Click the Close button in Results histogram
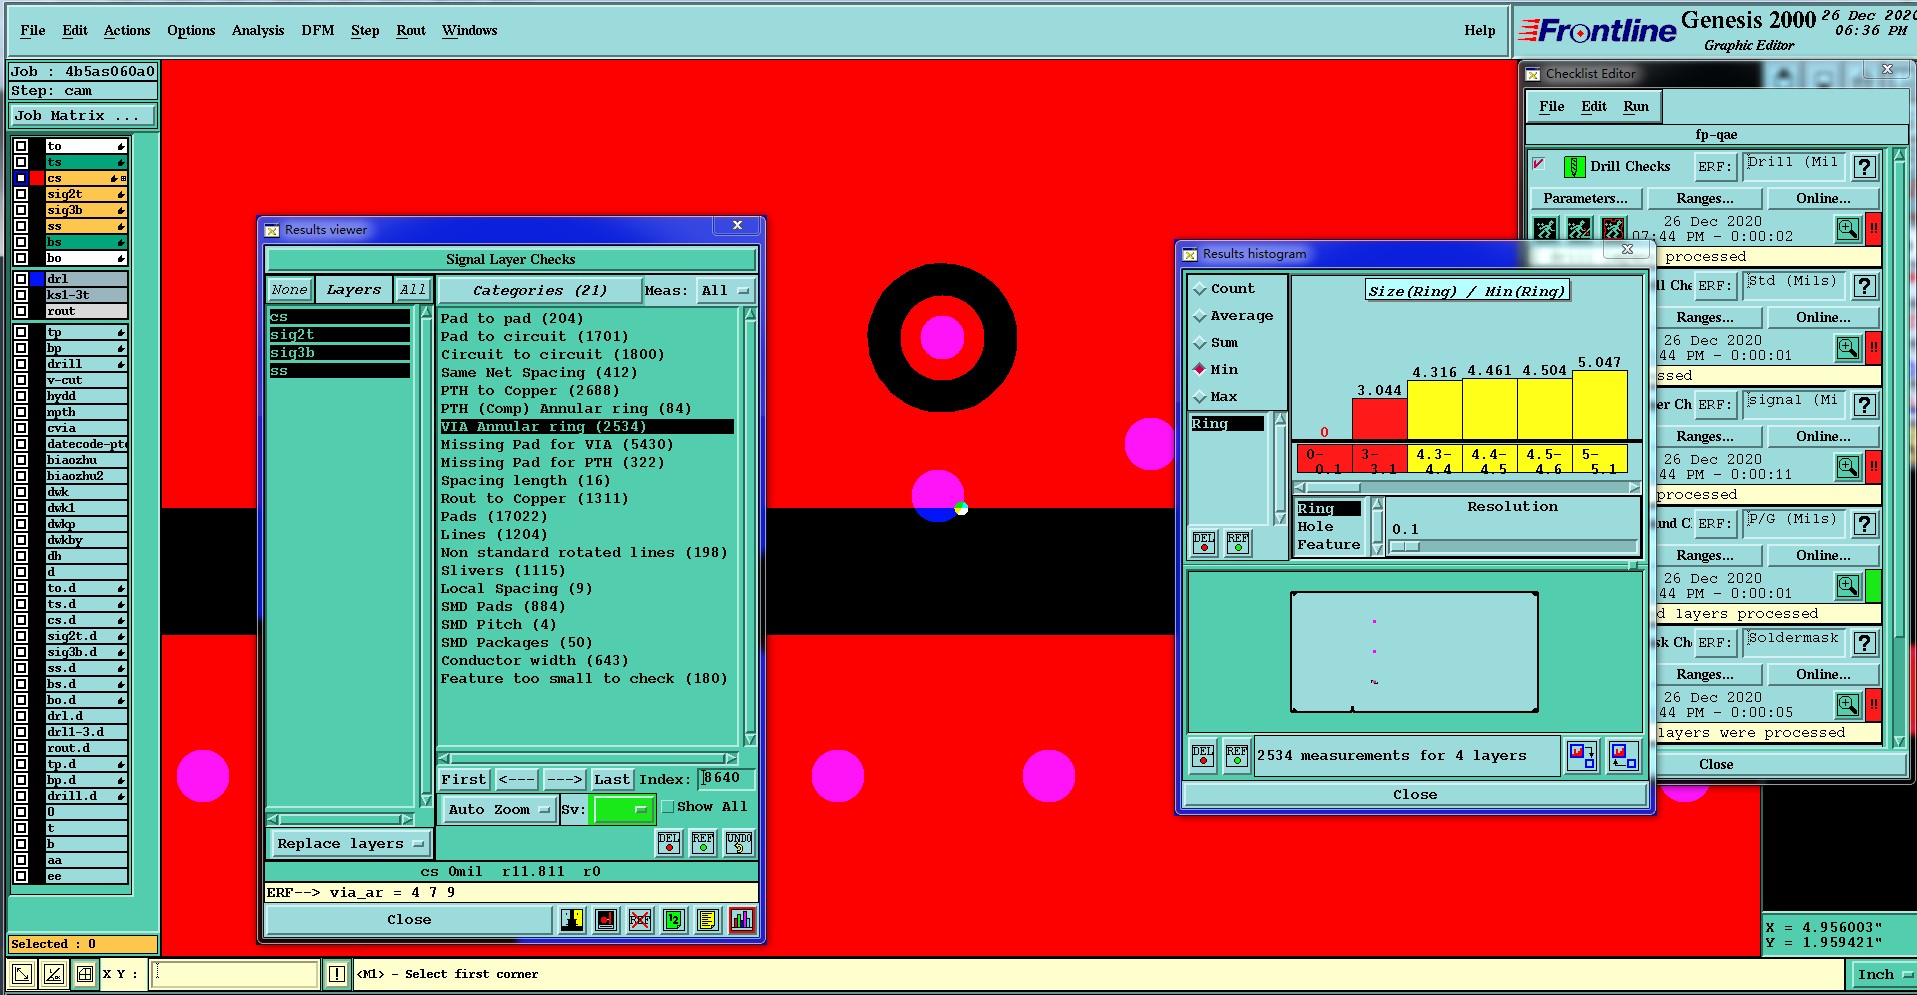The width and height of the screenshot is (1917, 995). (1415, 795)
